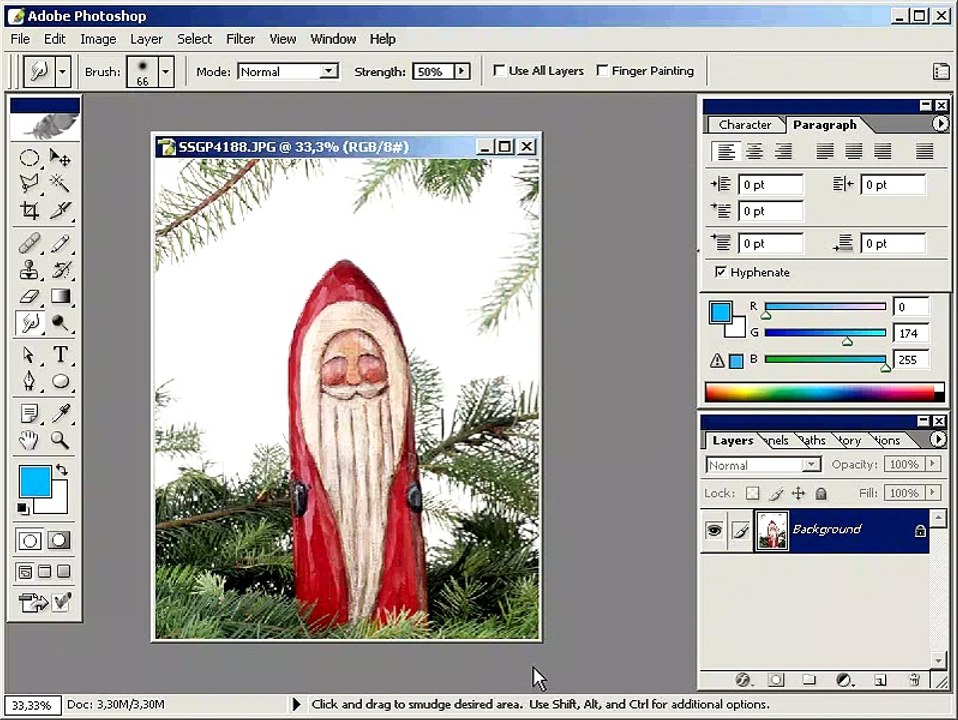958x720 pixels.
Task: Open the File menu
Action: point(20,39)
